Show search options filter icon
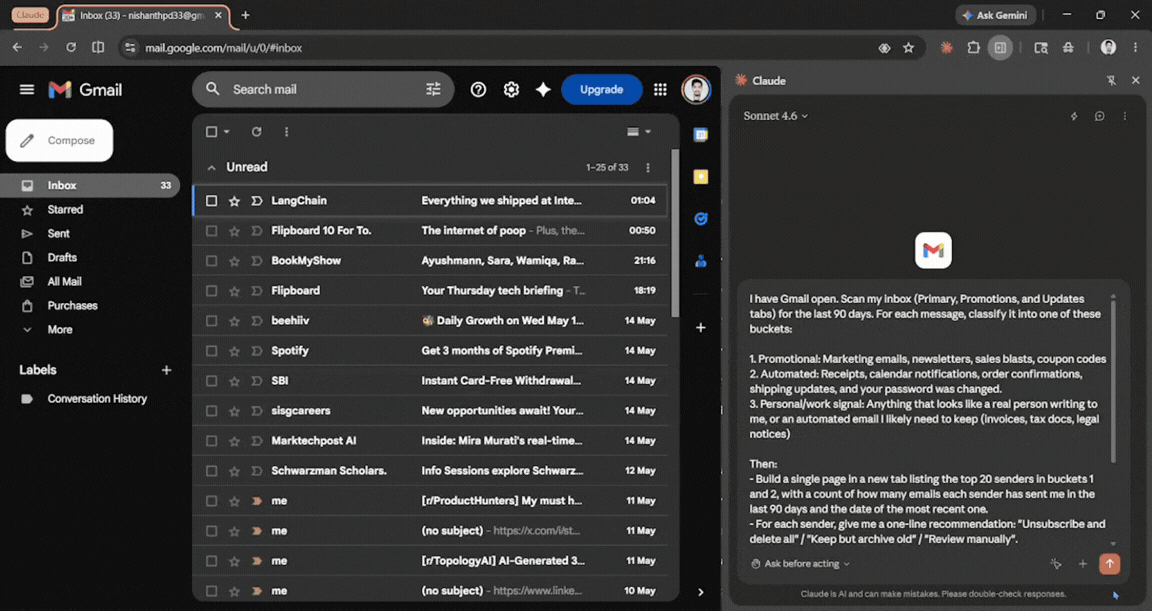This screenshot has height=611, width=1152. click(433, 90)
